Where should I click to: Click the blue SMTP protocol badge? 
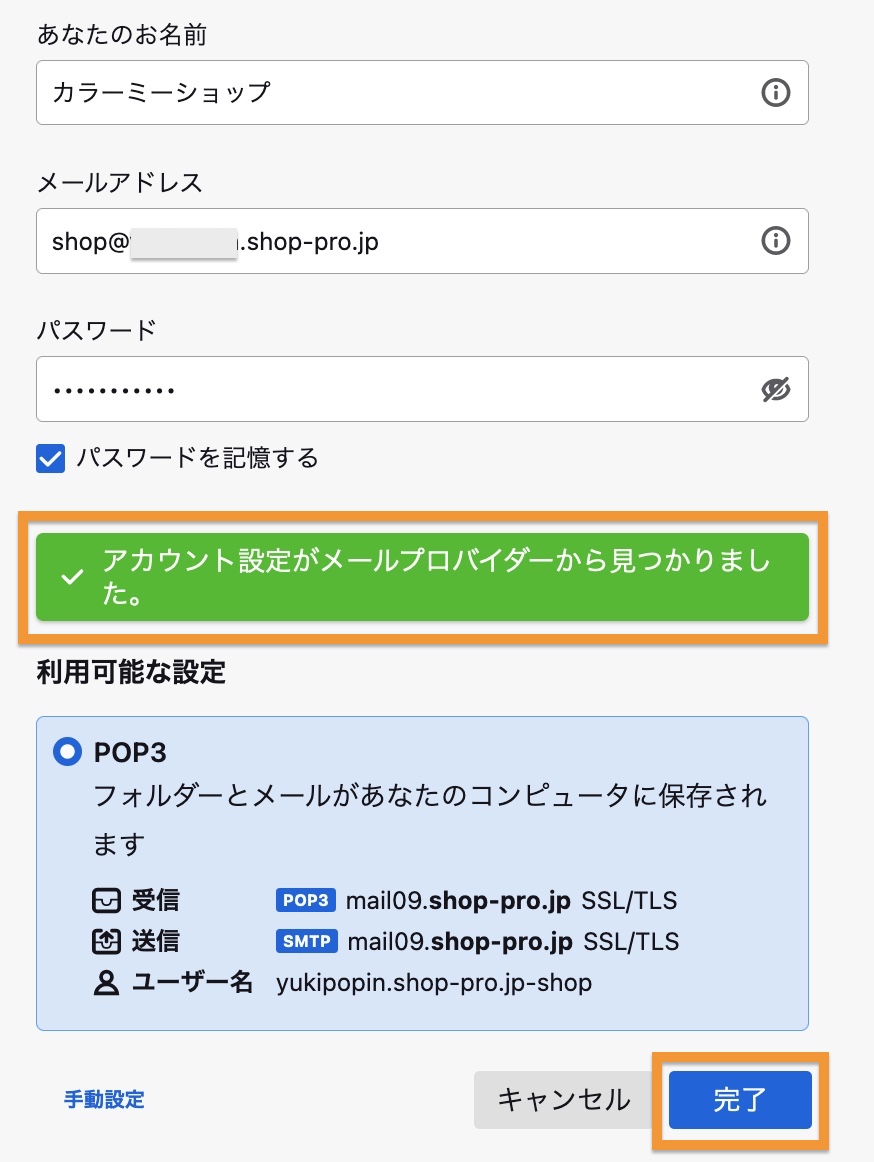coord(306,942)
